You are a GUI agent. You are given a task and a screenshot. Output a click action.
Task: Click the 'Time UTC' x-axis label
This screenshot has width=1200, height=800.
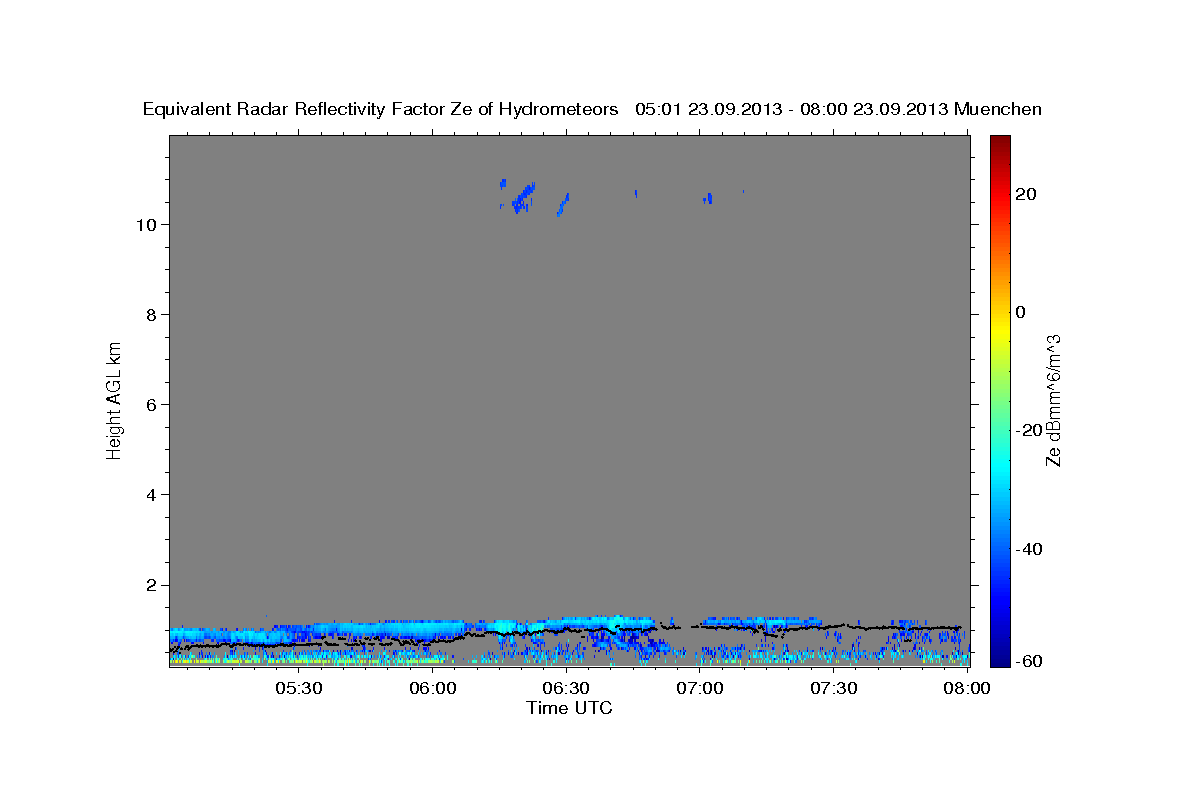pyautogui.click(x=569, y=708)
